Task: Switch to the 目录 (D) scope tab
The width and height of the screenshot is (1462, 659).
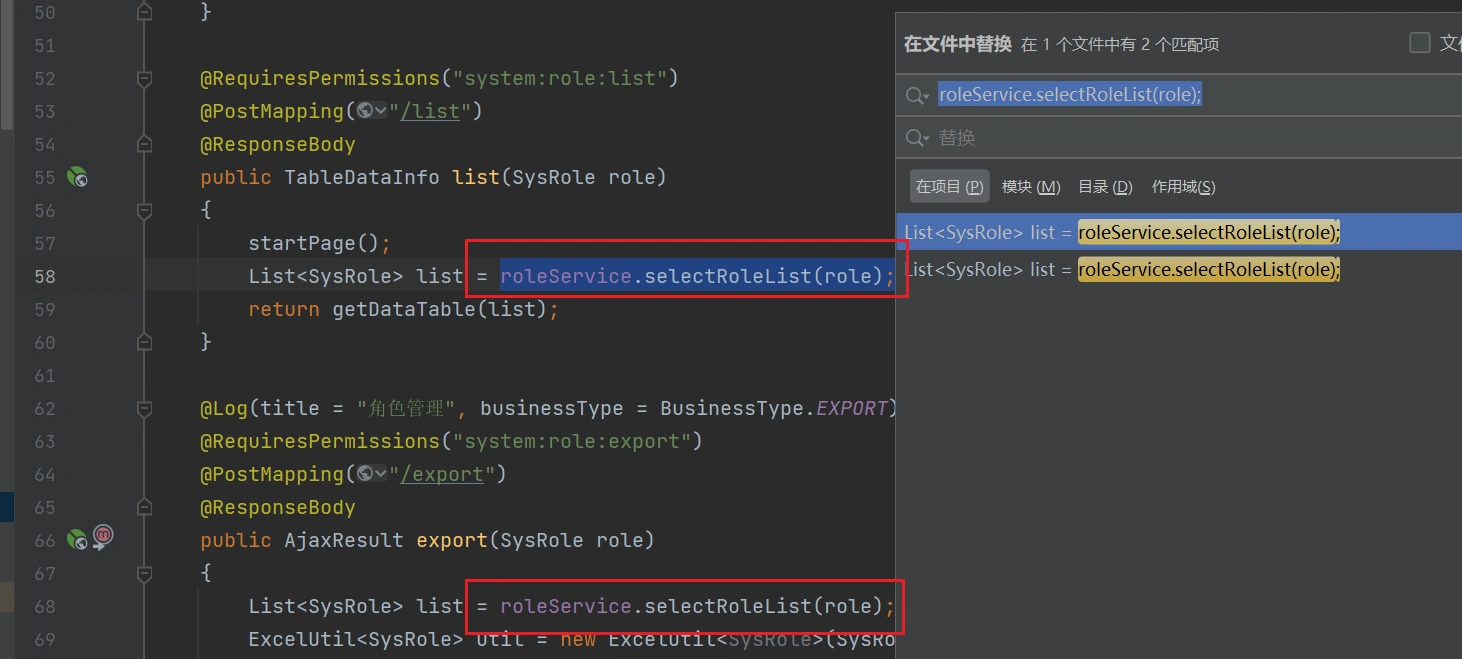Action: click(1105, 187)
